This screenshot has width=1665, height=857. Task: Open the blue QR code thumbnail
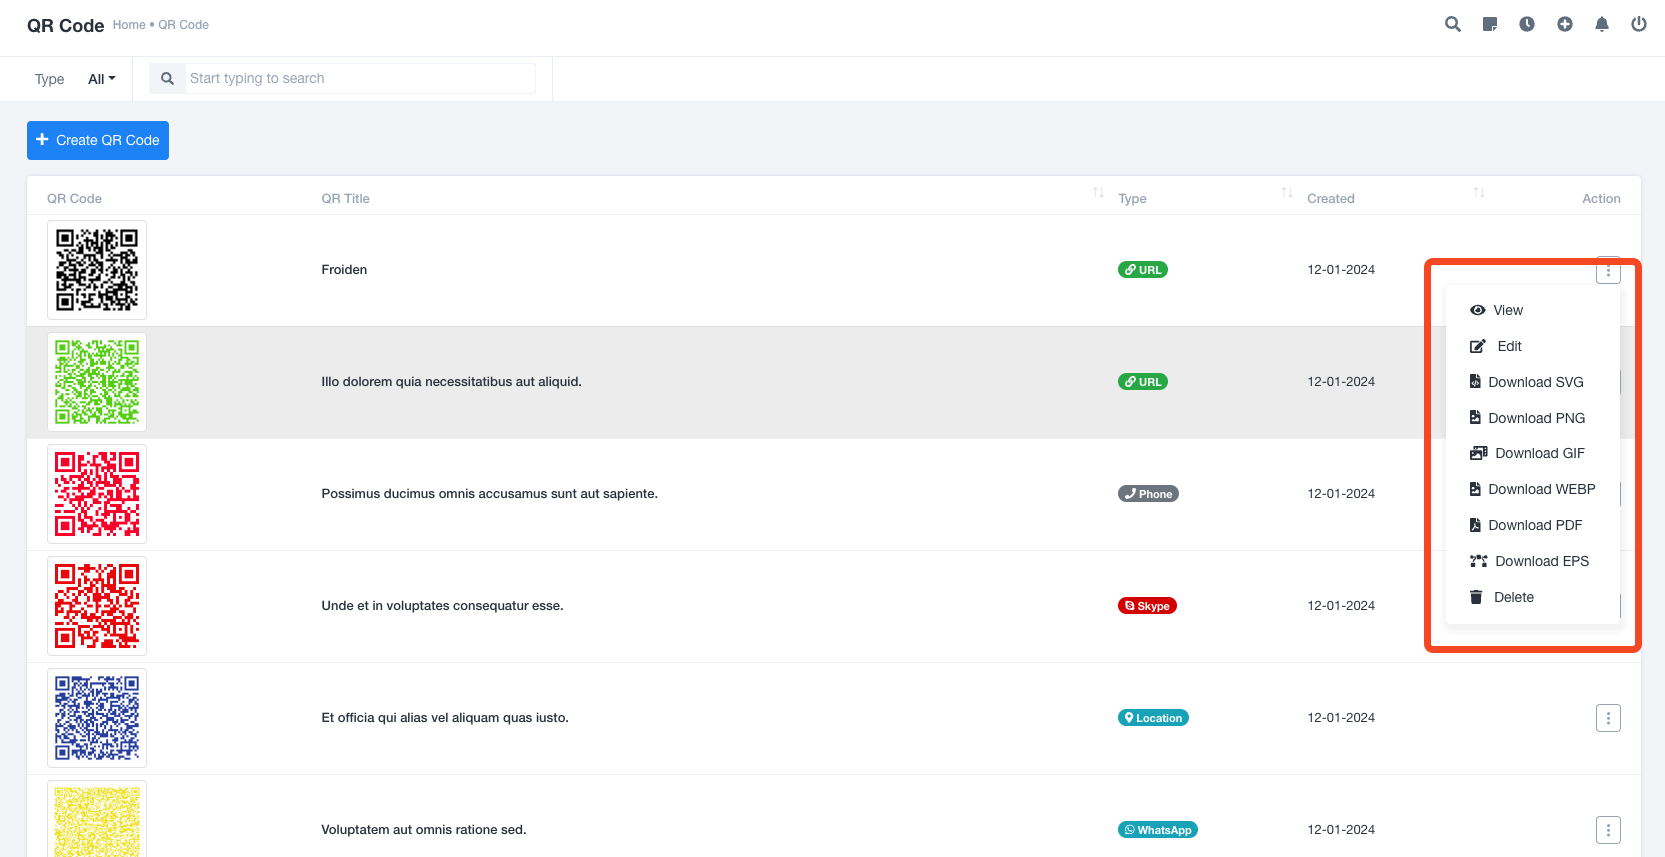click(97, 718)
